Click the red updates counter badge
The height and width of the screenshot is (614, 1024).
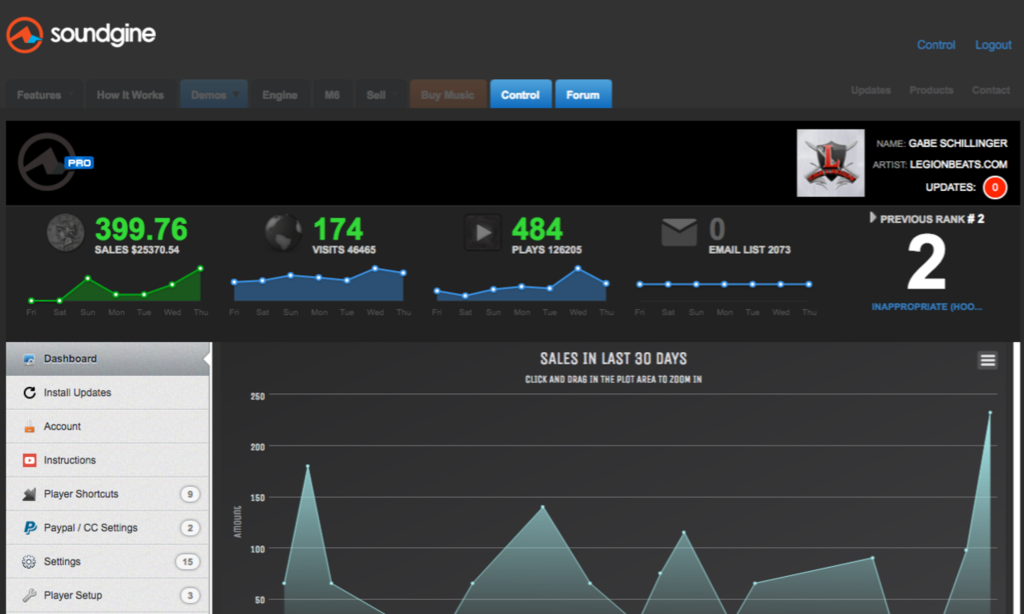point(995,187)
